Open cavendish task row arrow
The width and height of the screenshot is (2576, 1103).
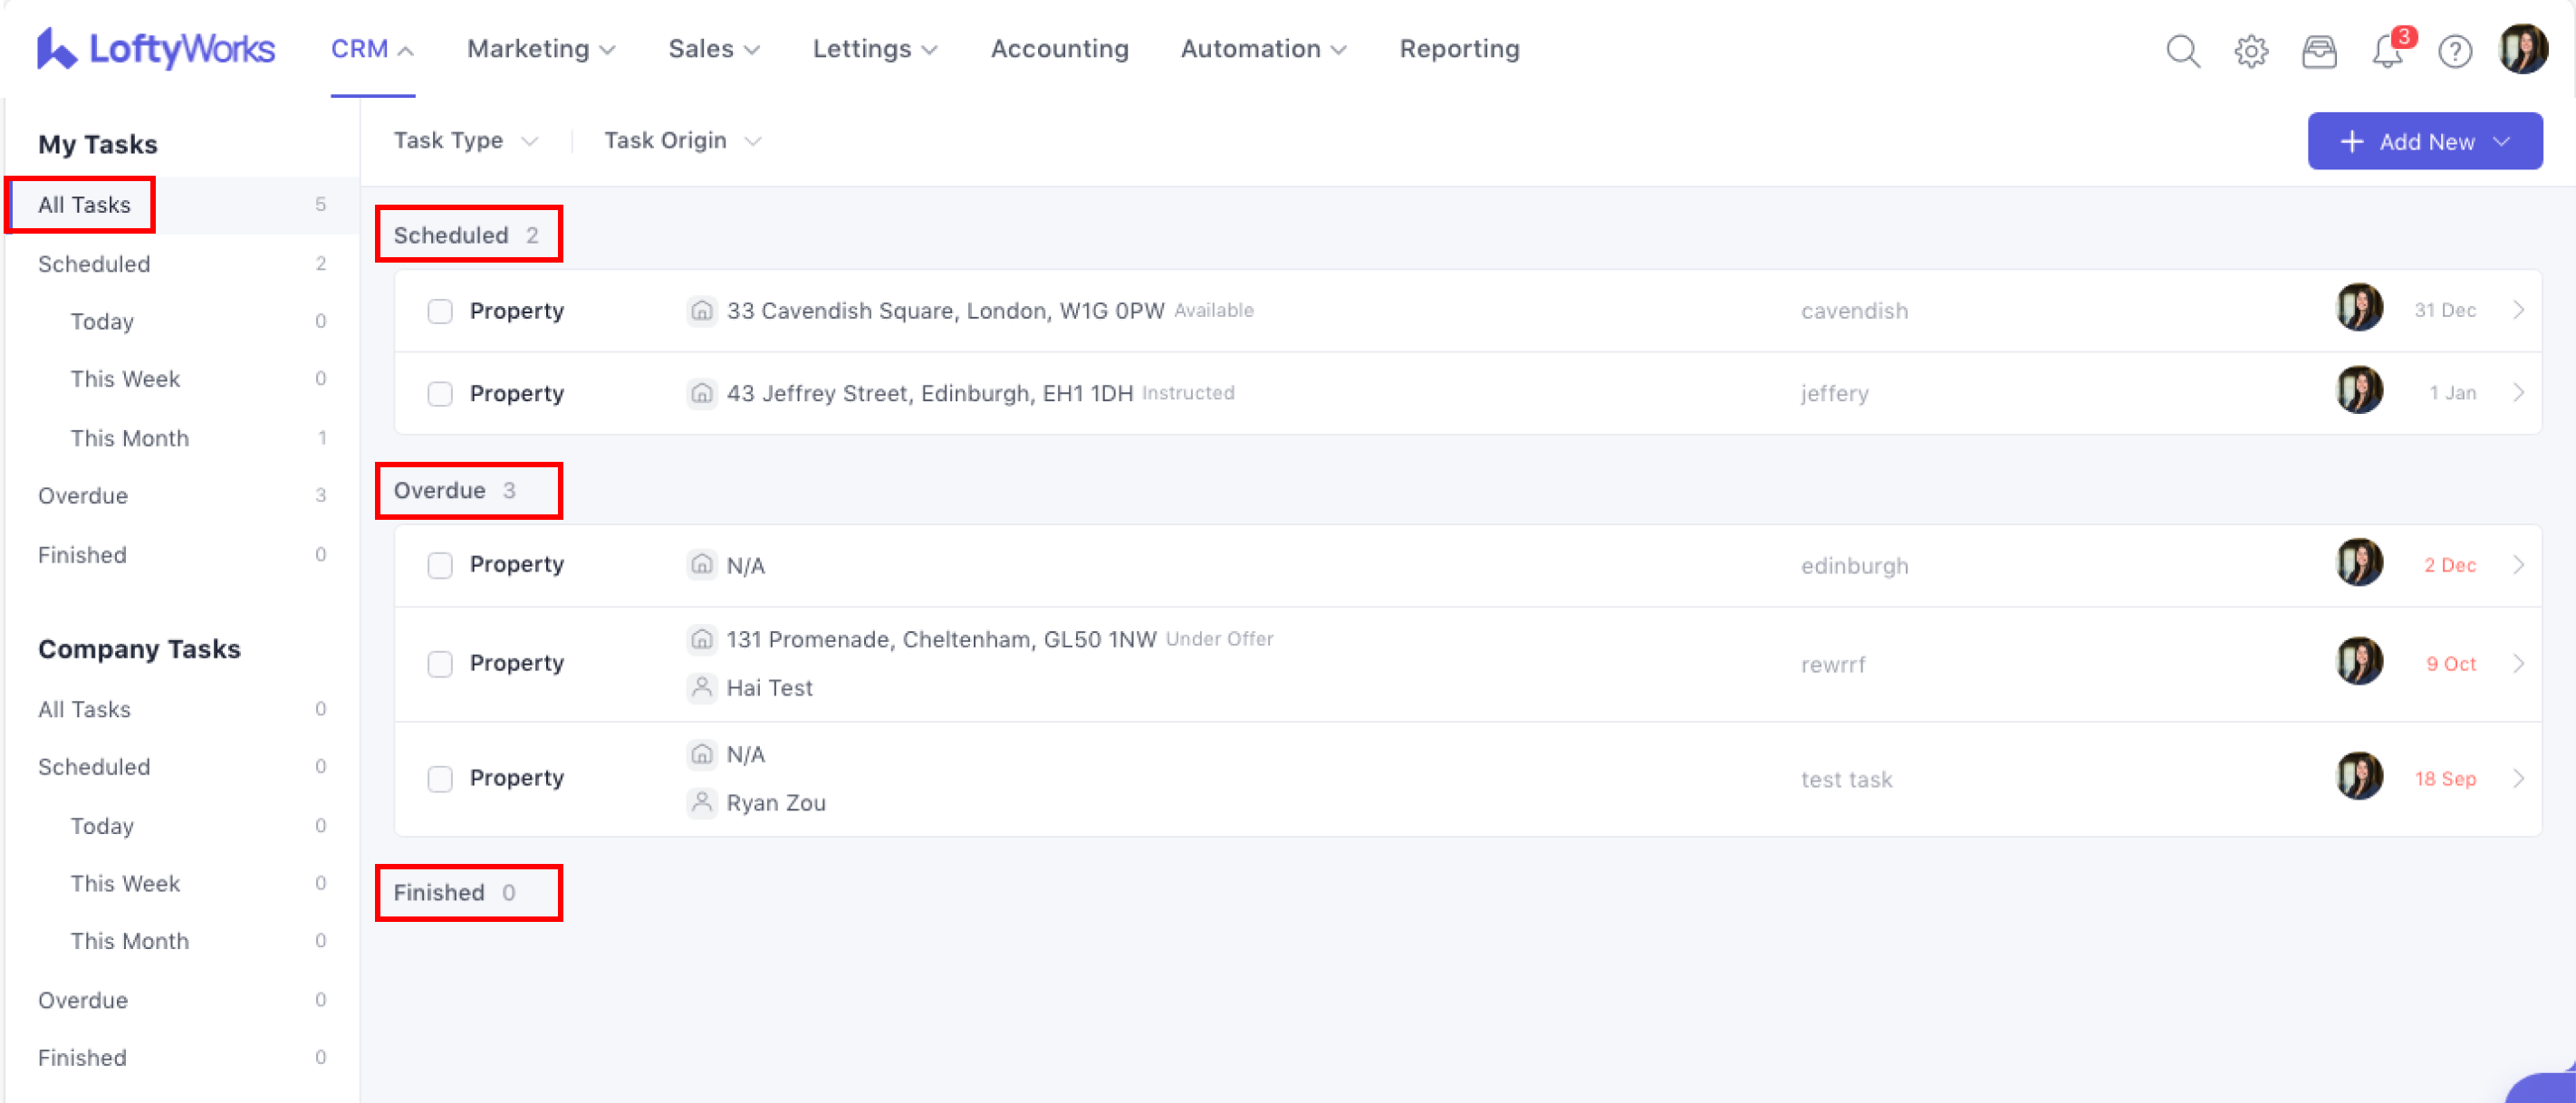[2518, 310]
